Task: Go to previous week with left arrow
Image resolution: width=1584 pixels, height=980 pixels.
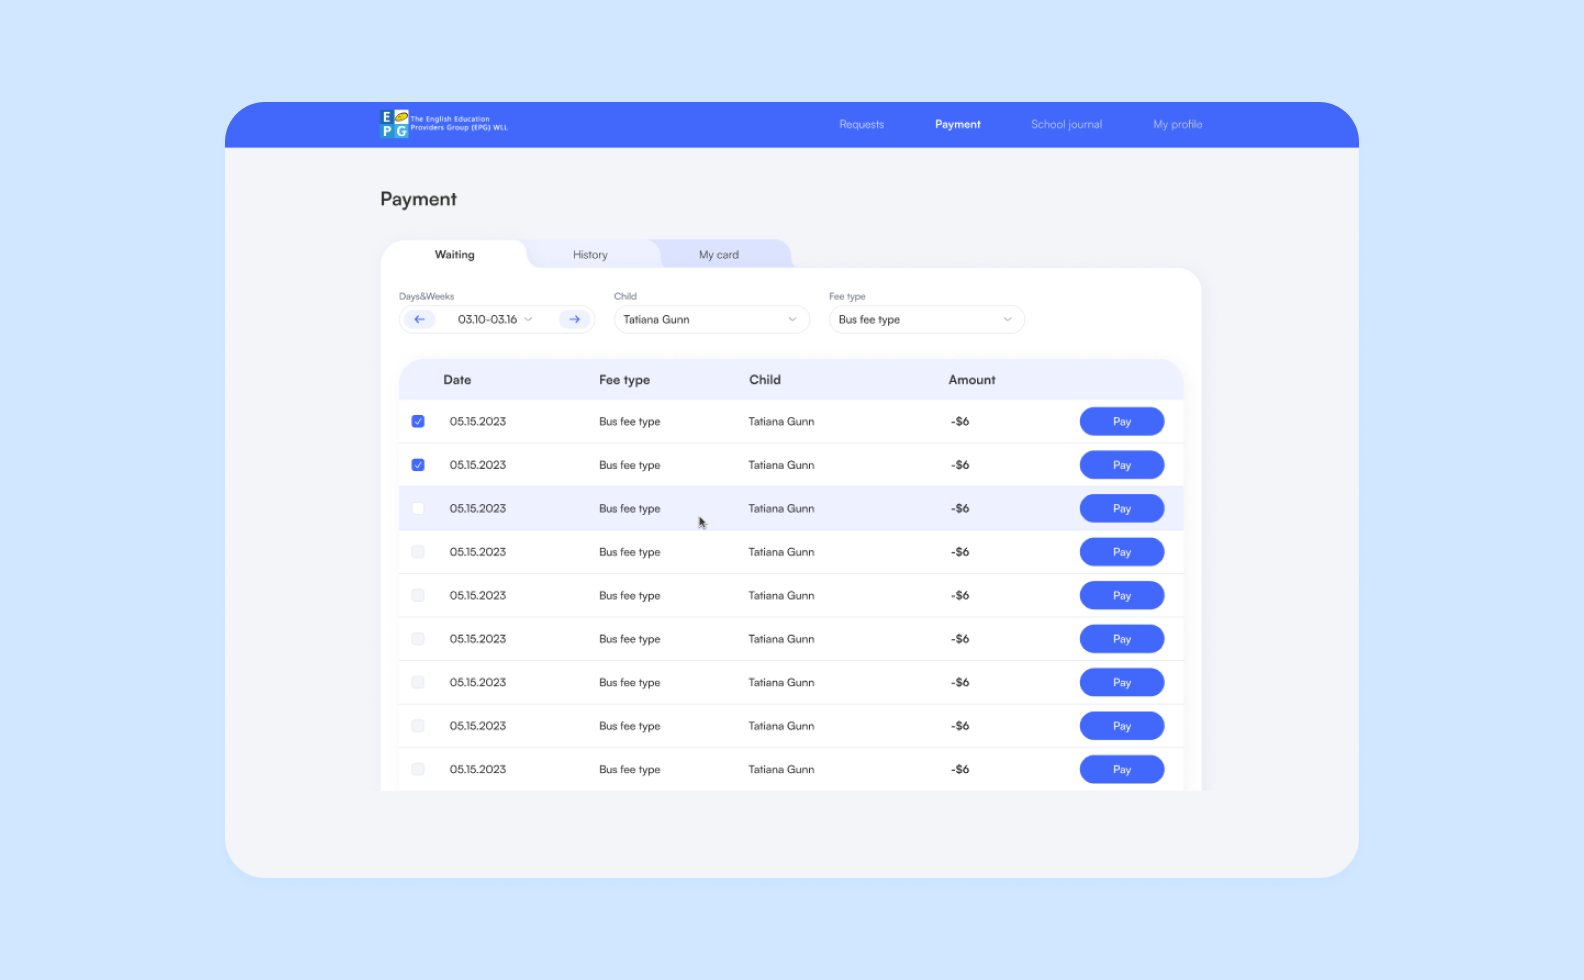Action: pyautogui.click(x=419, y=319)
